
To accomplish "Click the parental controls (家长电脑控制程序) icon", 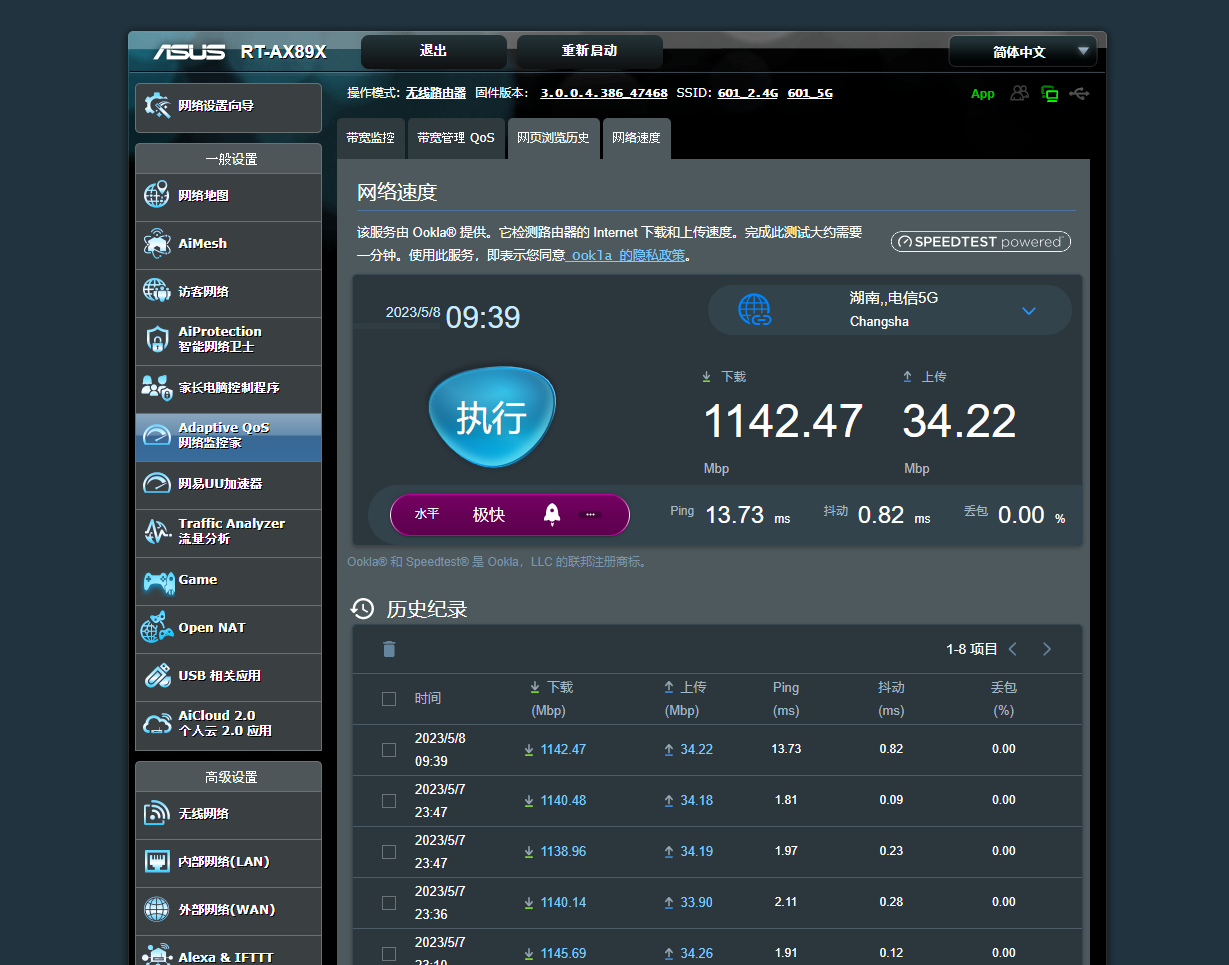I will coord(157,387).
